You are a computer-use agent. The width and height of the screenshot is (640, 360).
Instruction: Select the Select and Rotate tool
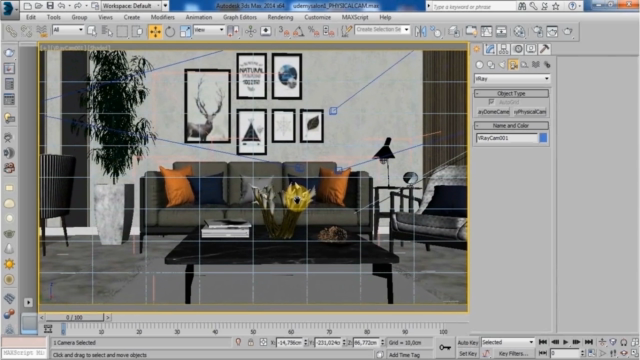point(170,31)
